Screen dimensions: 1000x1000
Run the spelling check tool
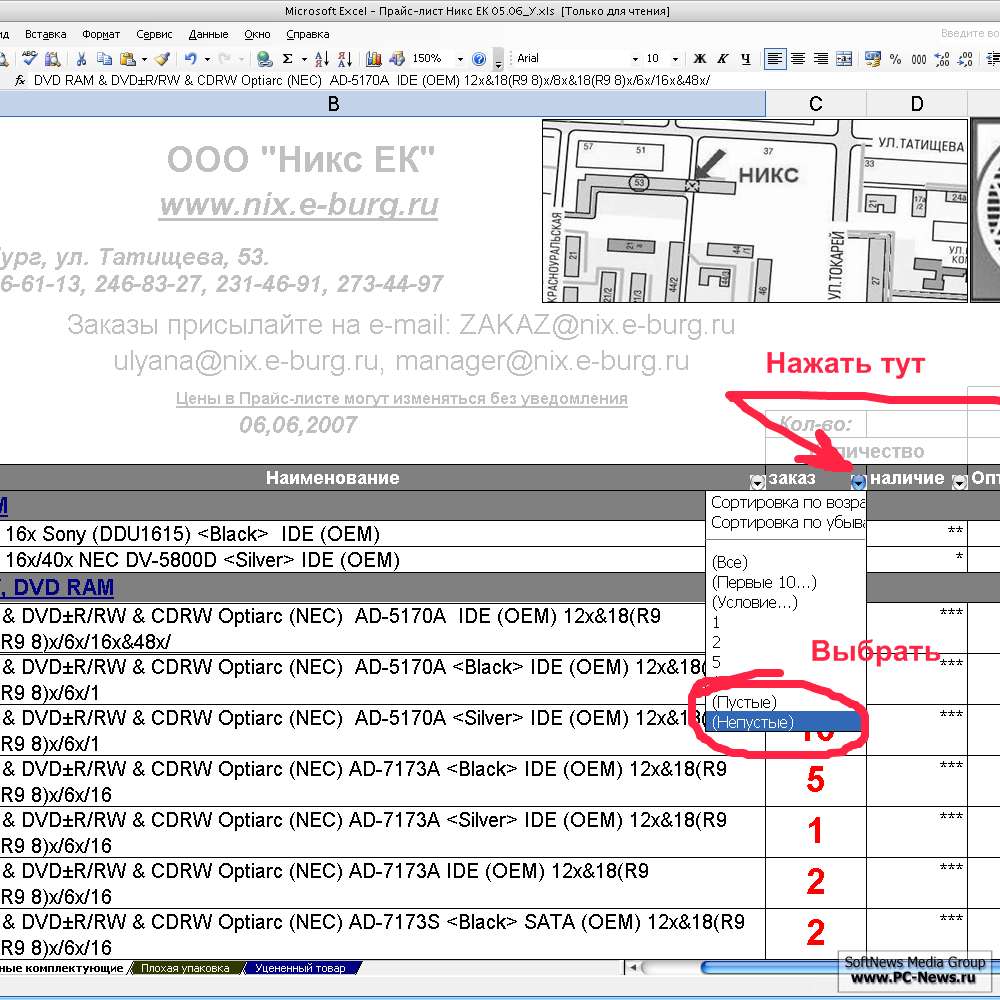pos(29,59)
